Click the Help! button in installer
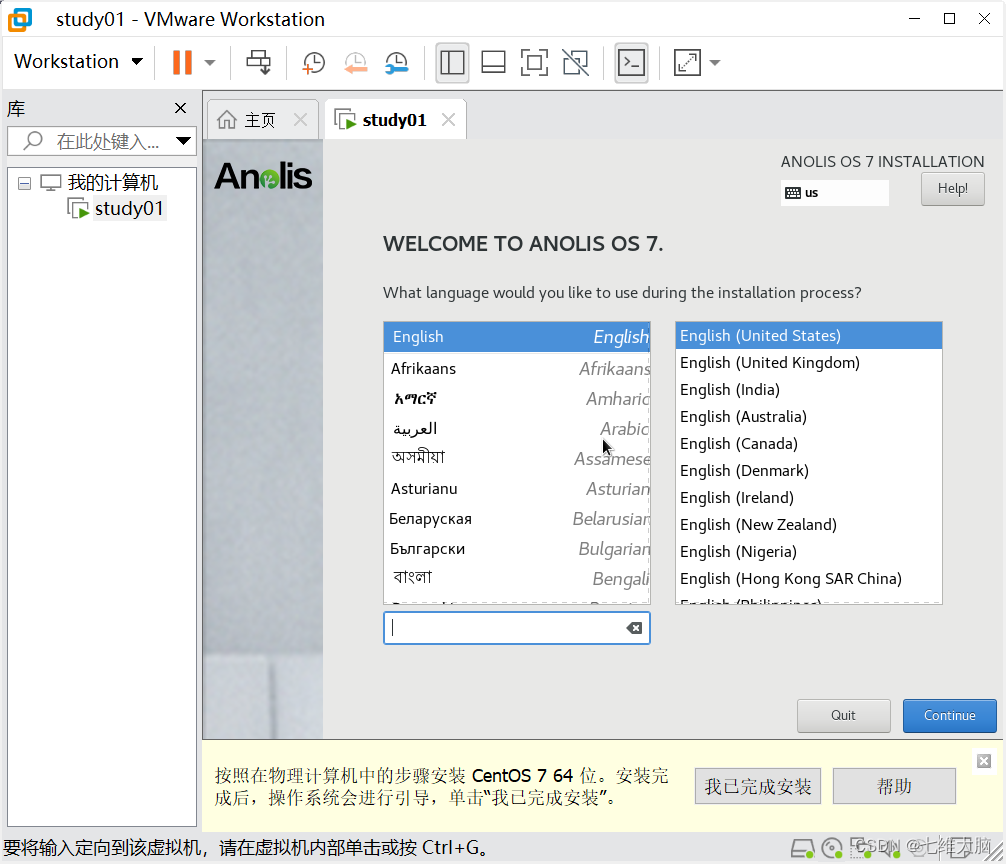This screenshot has height=864, width=1006. coord(952,189)
